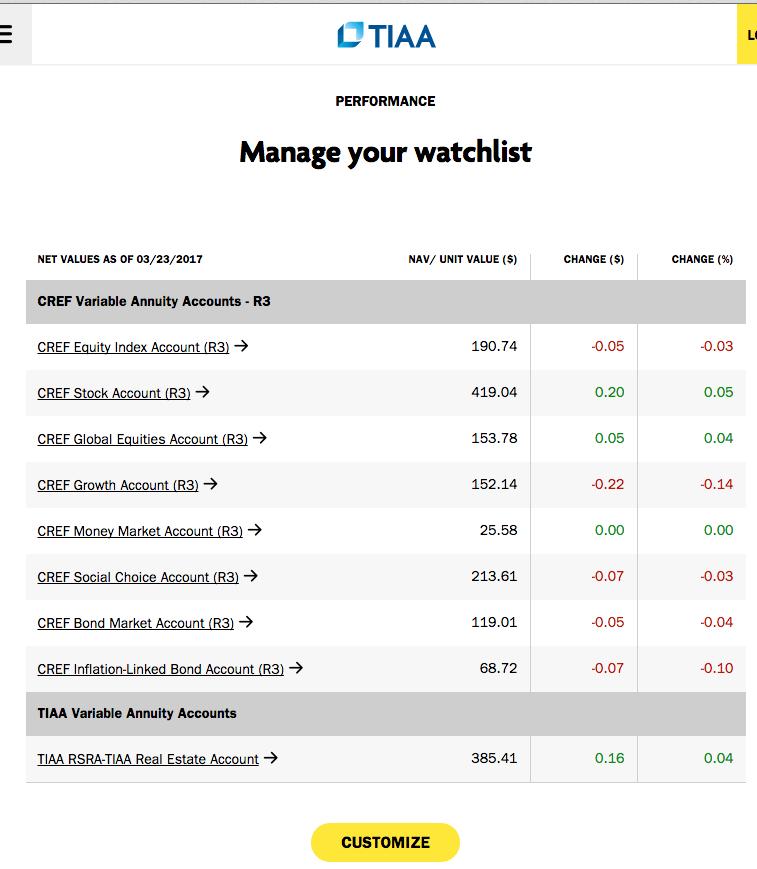Click arrow icon beside CREF Social Choice Account
Screen dimensions: 757x869
tap(251, 576)
